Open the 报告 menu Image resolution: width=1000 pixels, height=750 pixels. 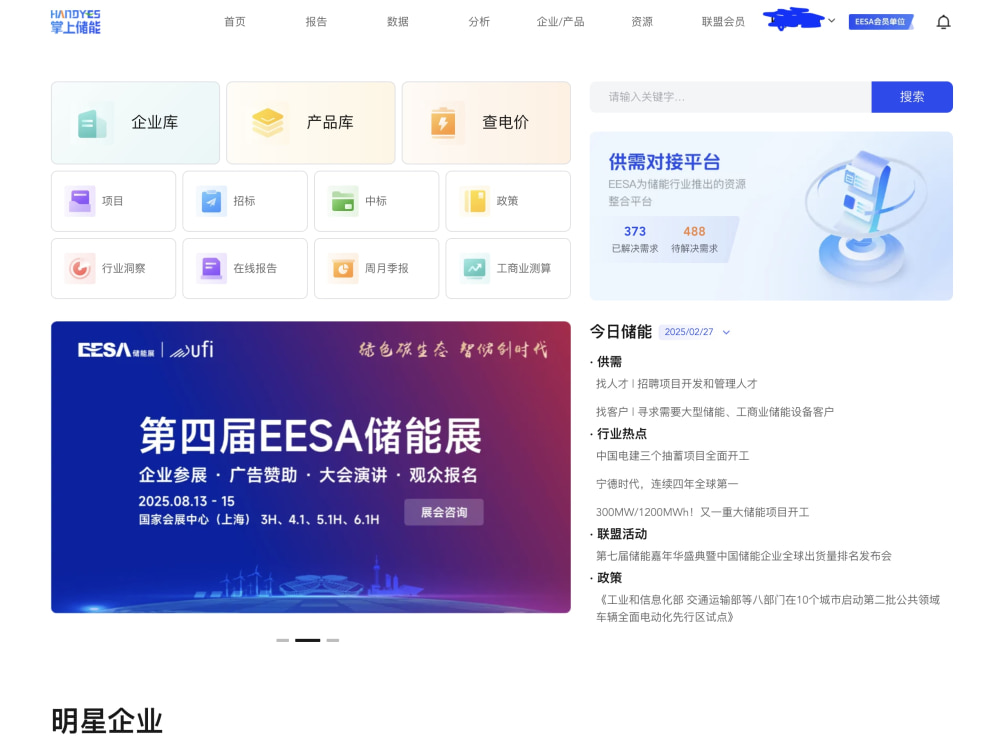(x=316, y=22)
